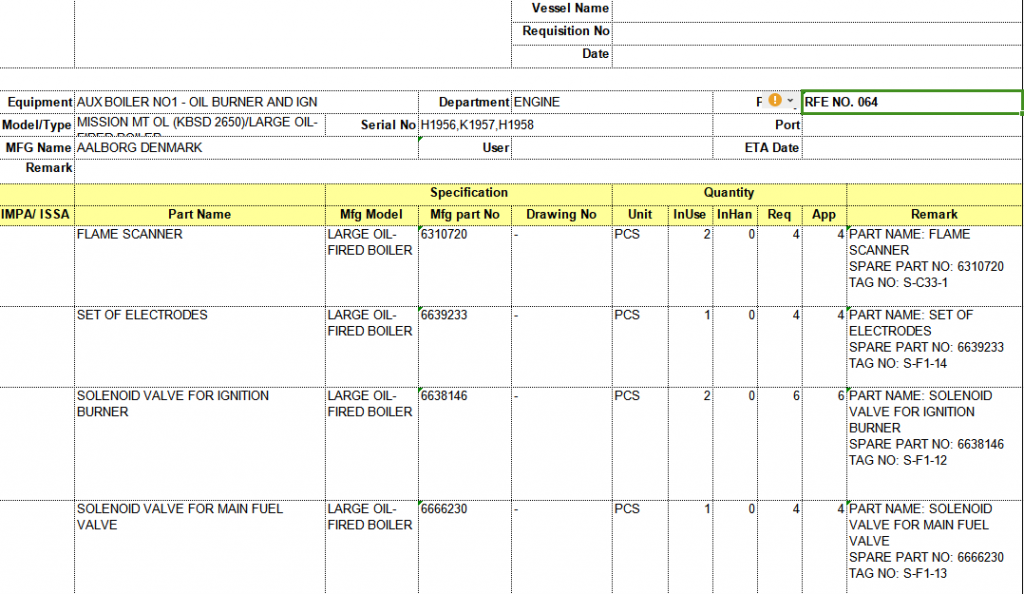Click the empty Port value cell

point(911,125)
